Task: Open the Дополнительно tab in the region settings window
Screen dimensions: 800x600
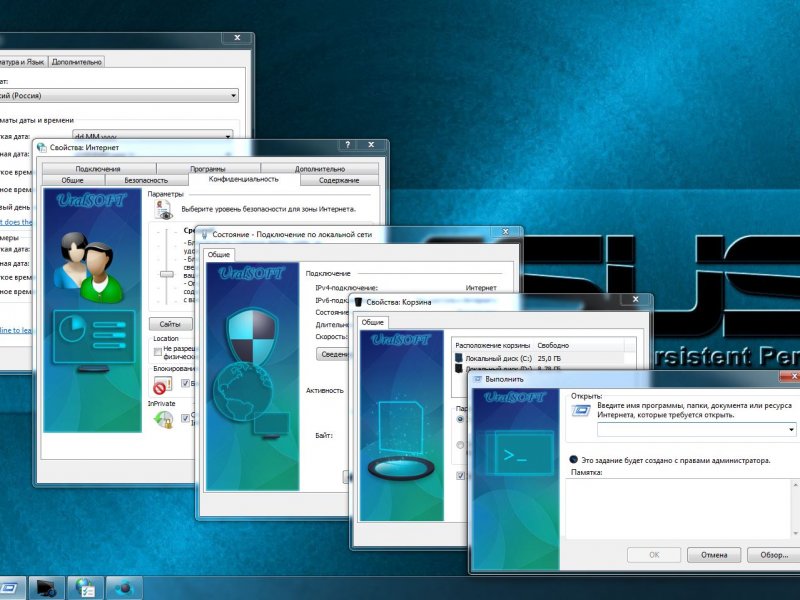Action: coord(77,62)
